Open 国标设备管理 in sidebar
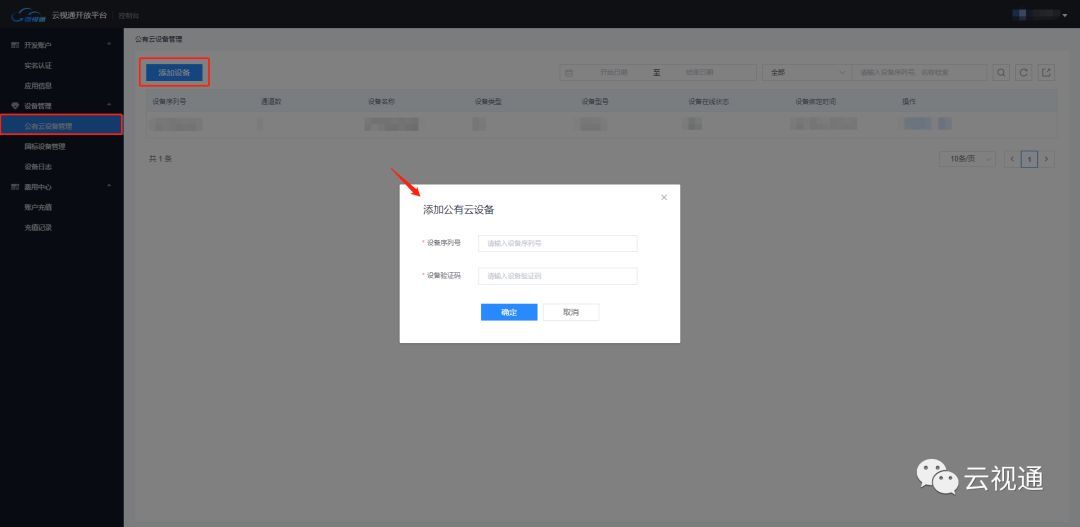The width and height of the screenshot is (1080, 527). coord(45,147)
